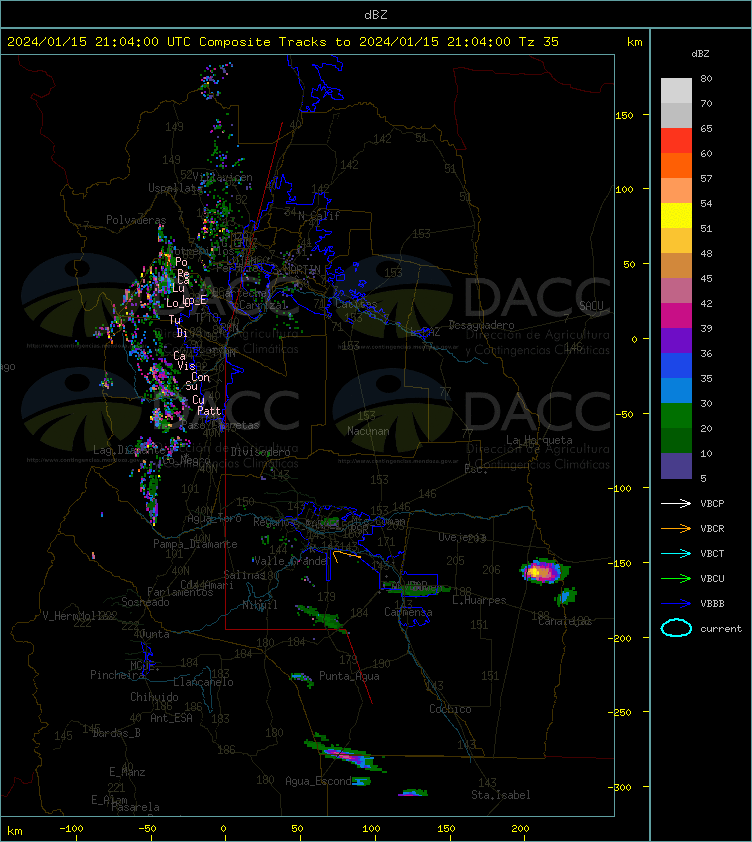
Task: Select the bright yellow swatch in dBZ scale
Action: 676,215
